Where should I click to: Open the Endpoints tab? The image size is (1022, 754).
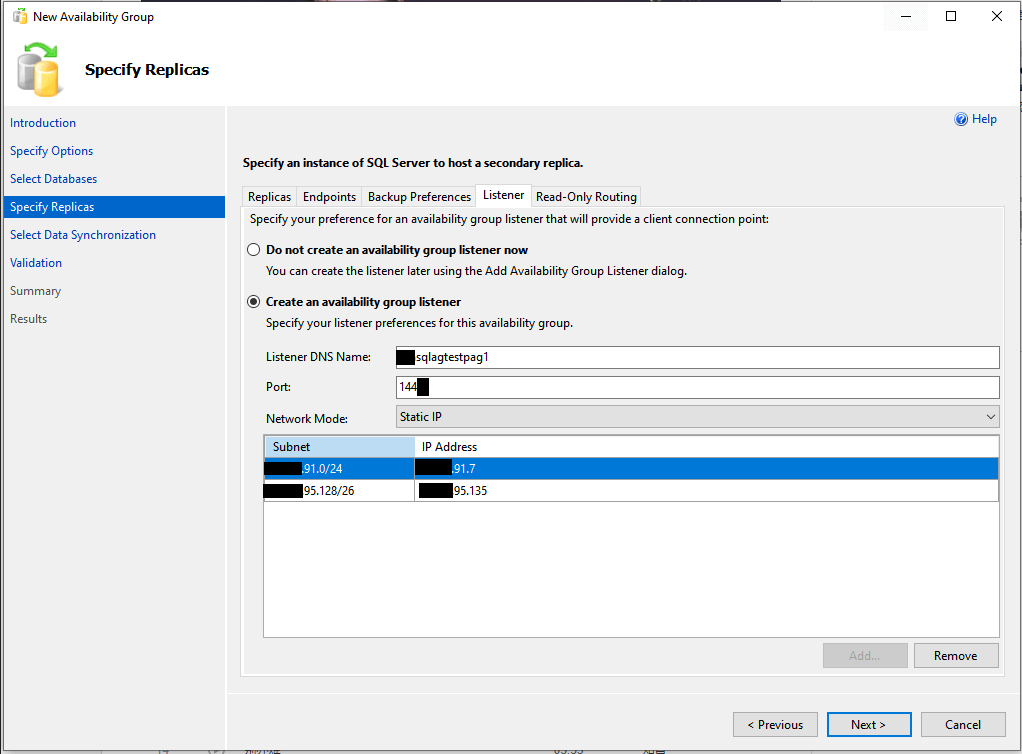click(x=329, y=197)
